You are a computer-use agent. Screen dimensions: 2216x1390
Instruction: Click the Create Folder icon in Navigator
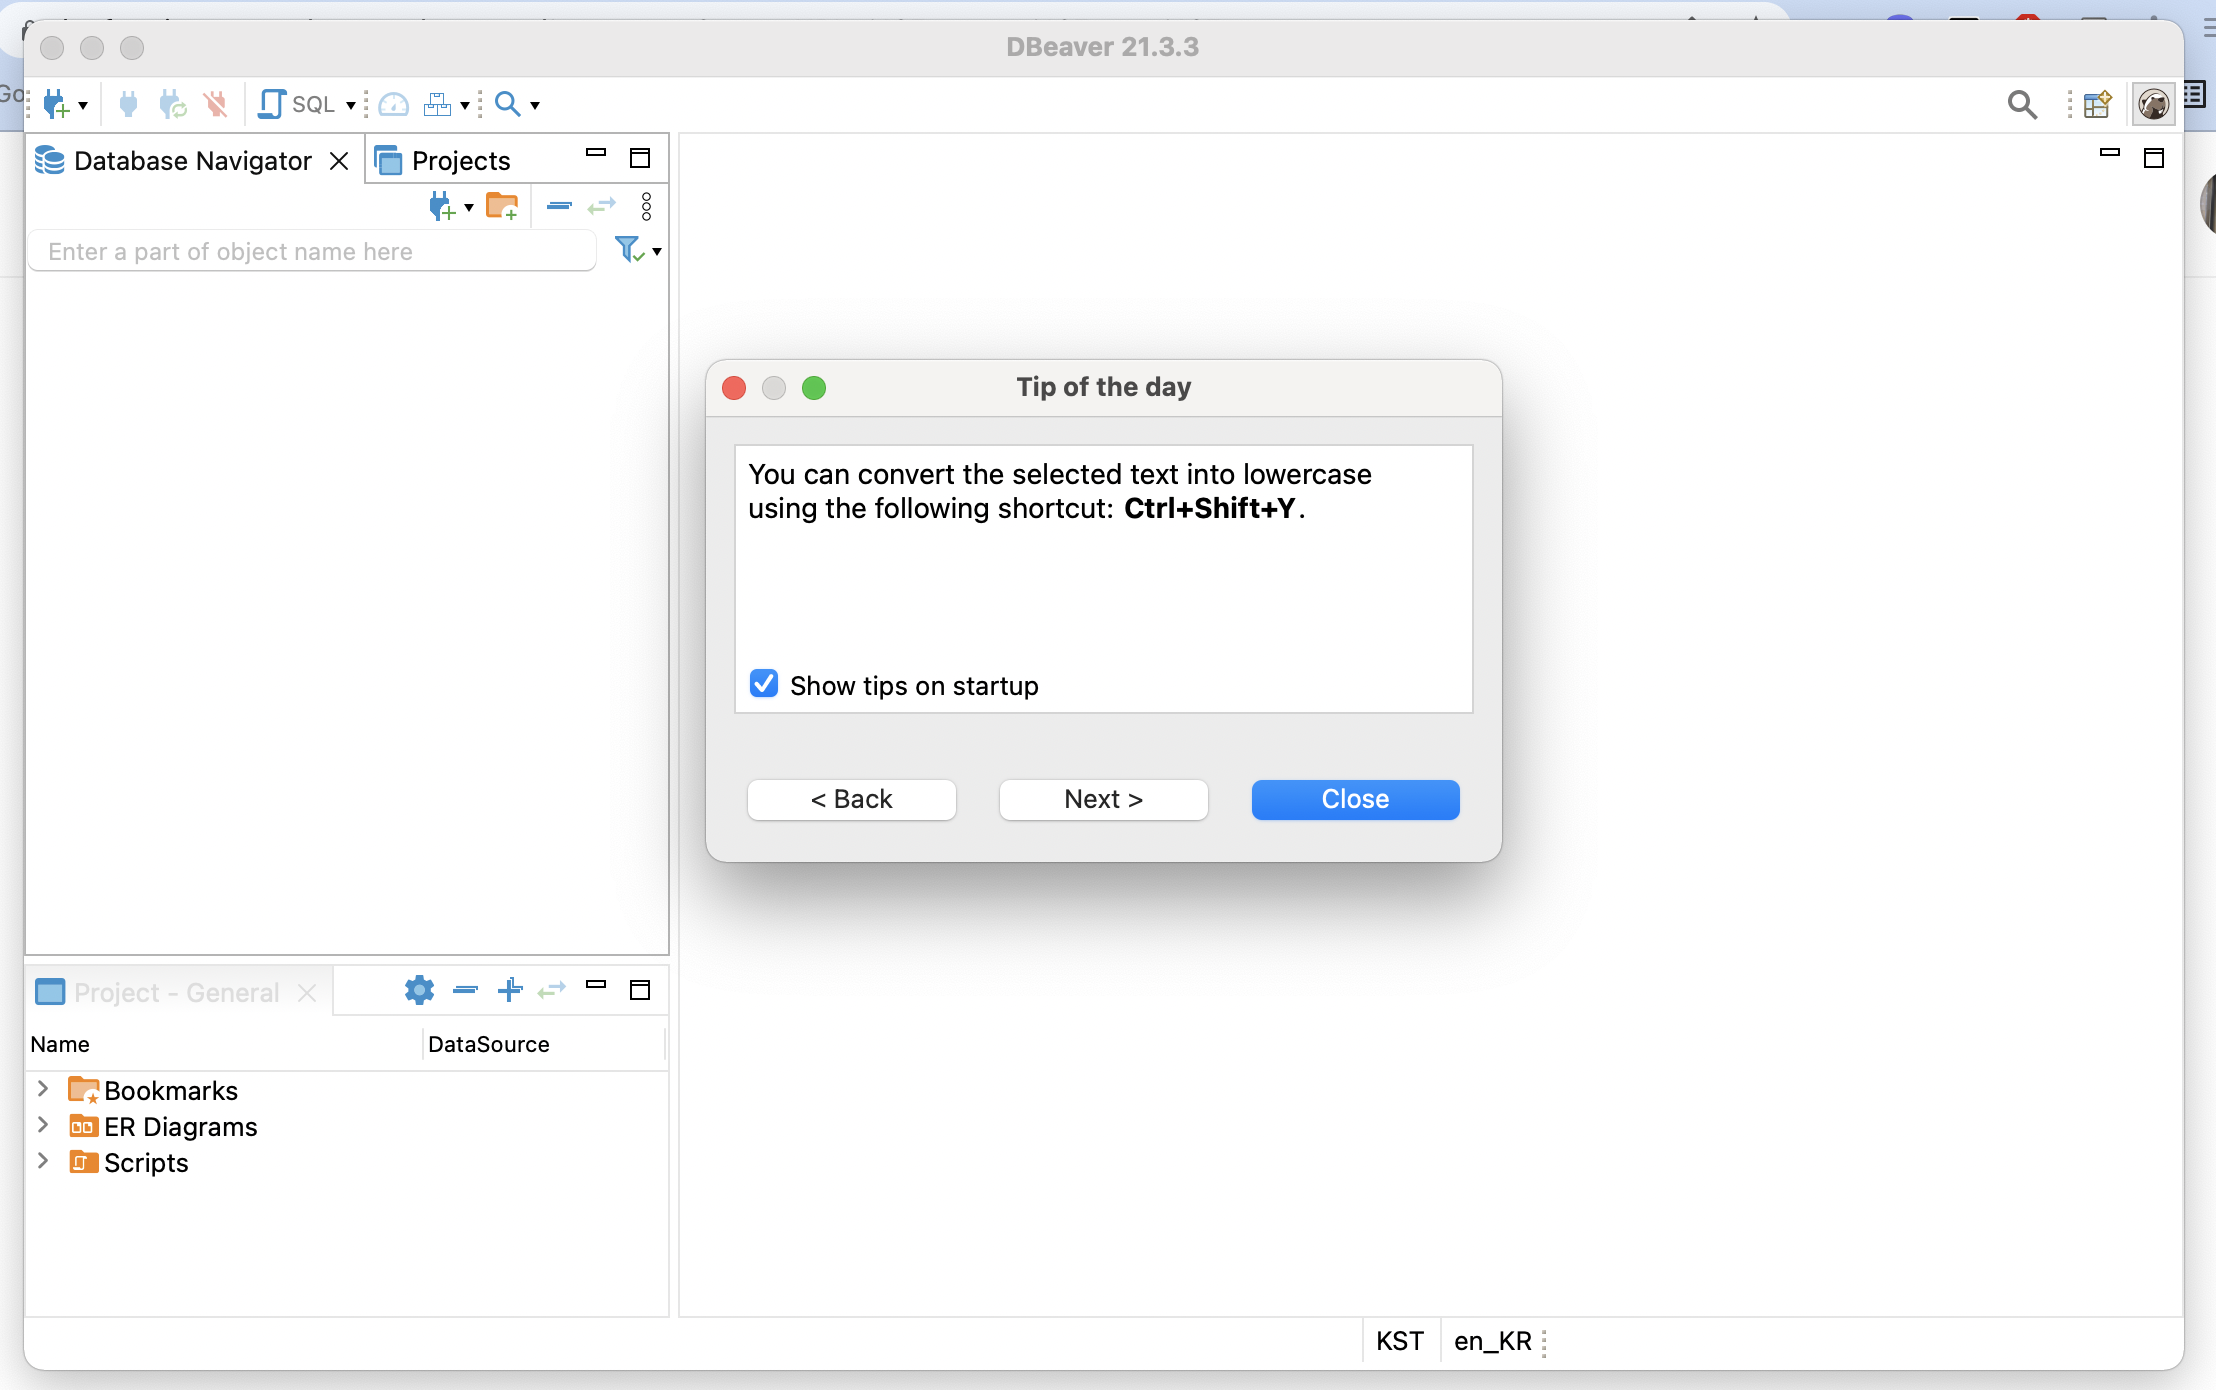[502, 207]
